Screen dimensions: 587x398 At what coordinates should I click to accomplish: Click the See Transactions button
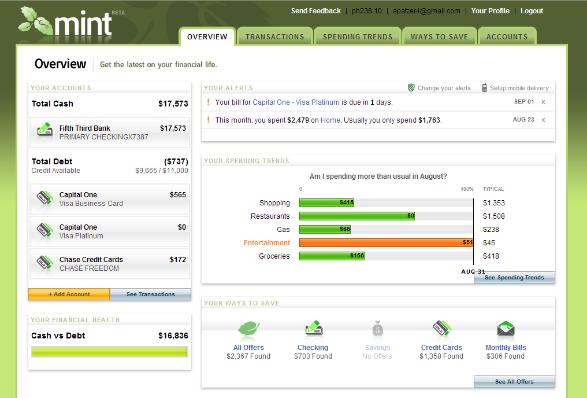pos(150,294)
